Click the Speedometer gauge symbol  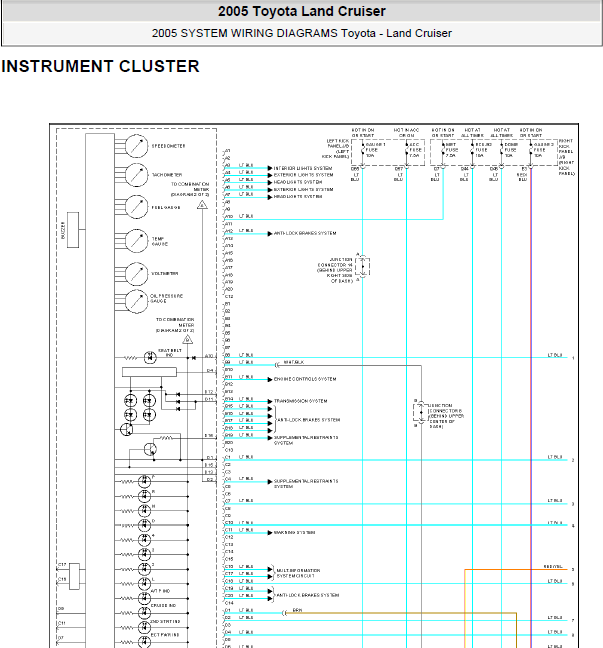[137, 146]
